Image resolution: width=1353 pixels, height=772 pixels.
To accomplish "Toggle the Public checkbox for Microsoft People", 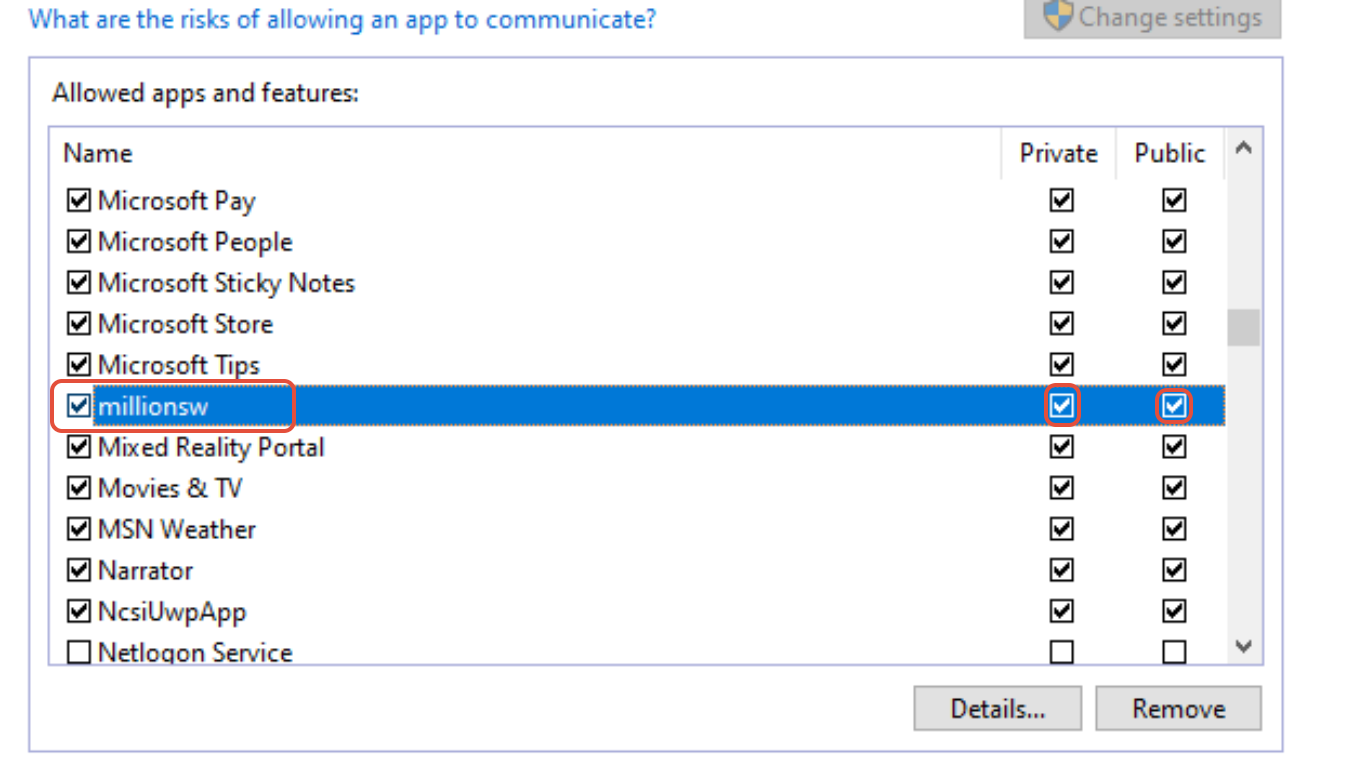I will pos(1174,242).
